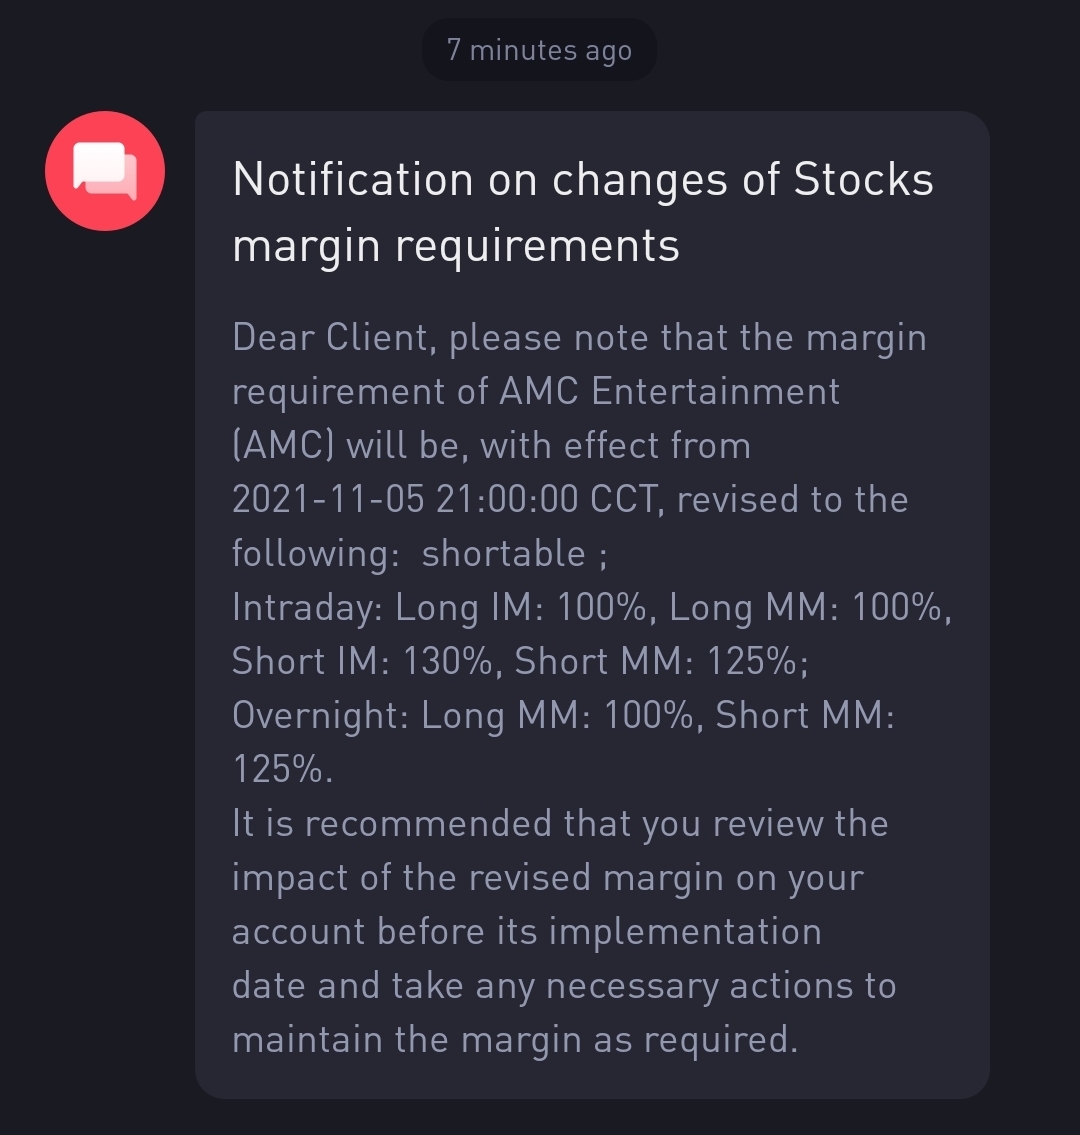Screen dimensions: 1080x1135
Task: Tap the (AMC) ticker symbol text
Action: (x=283, y=445)
